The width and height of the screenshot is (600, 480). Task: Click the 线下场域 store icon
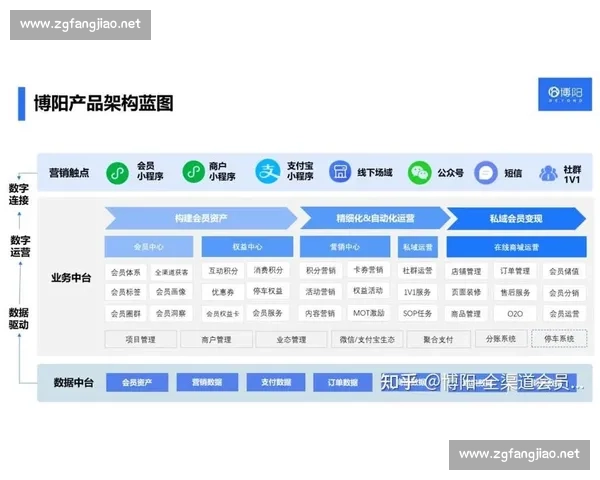coord(340,172)
